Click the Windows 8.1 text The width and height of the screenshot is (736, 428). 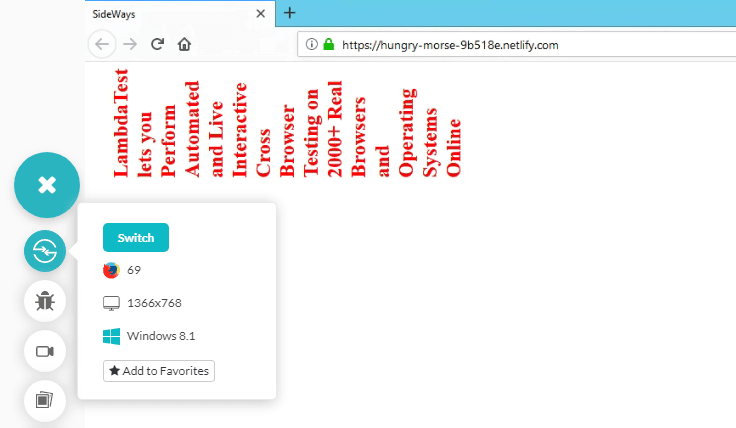[x=161, y=336]
